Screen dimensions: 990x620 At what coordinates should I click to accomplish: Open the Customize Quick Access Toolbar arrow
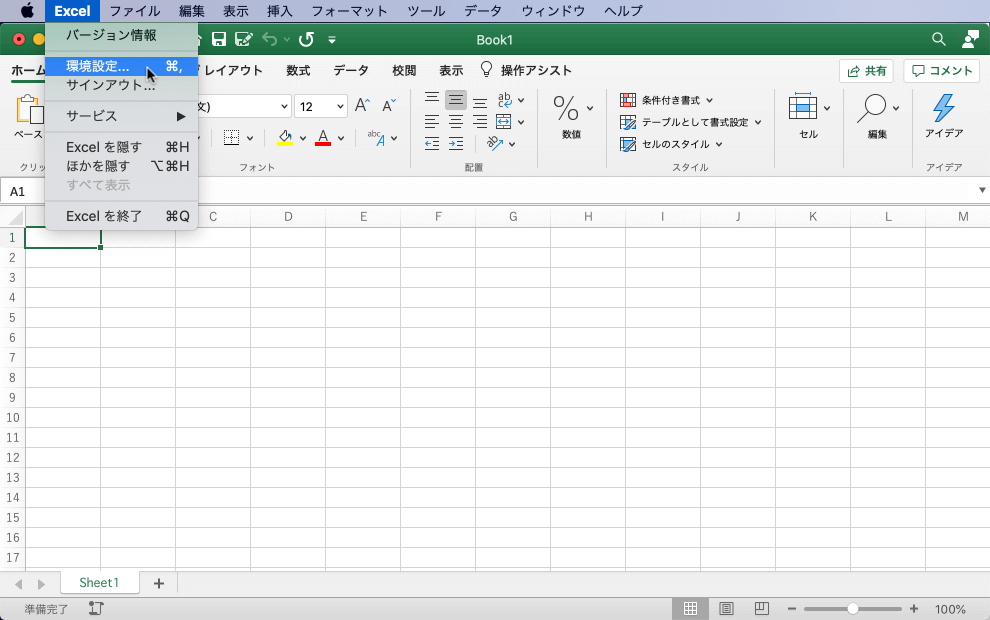pos(332,40)
